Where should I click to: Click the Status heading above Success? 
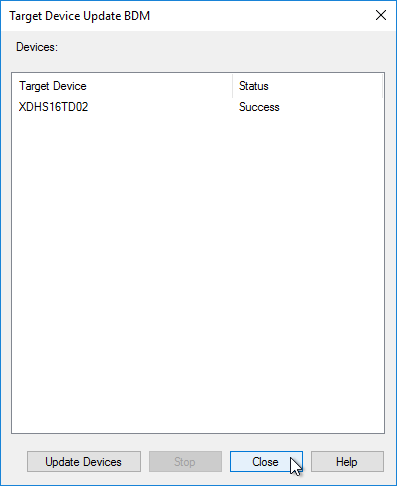coord(254,86)
